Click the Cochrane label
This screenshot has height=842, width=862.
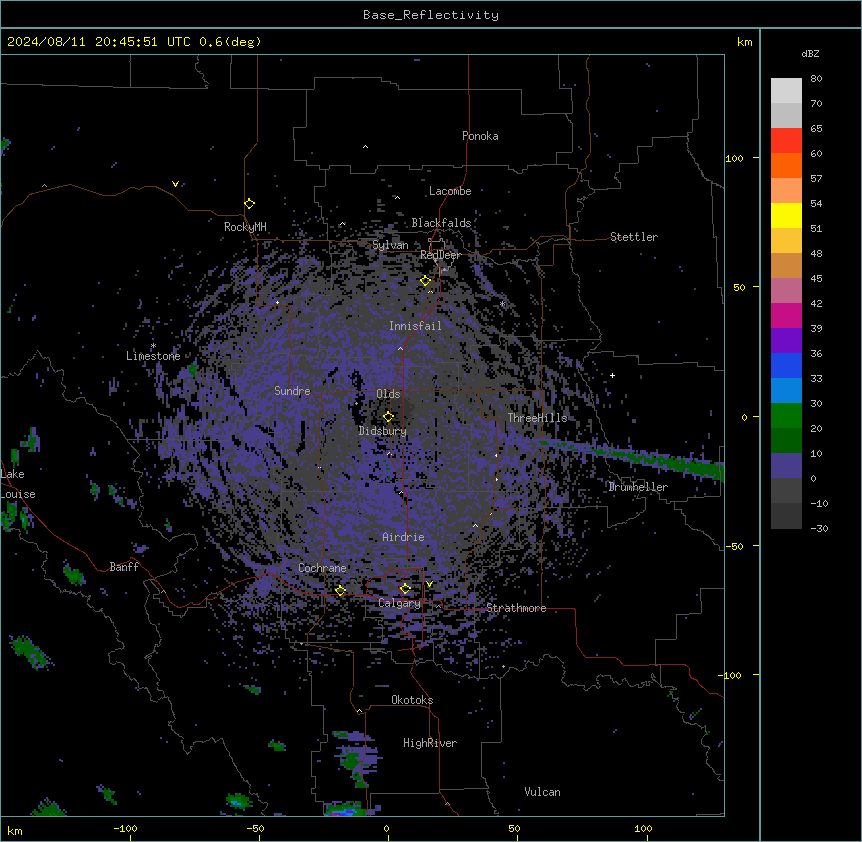point(322,568)
